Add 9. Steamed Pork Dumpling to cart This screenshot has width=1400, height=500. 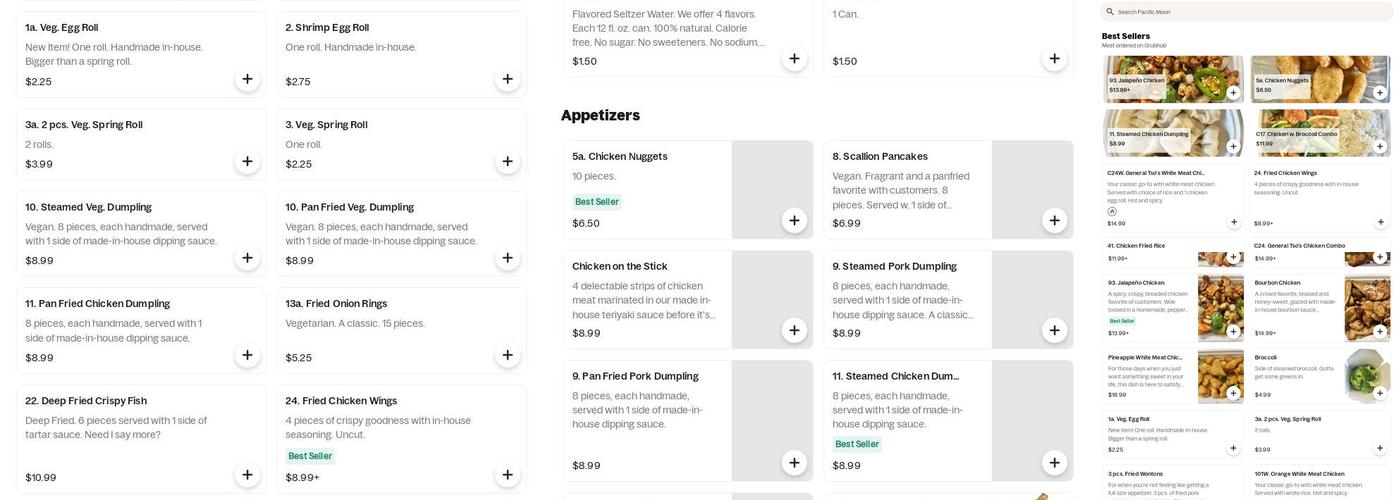[1054, 330]
